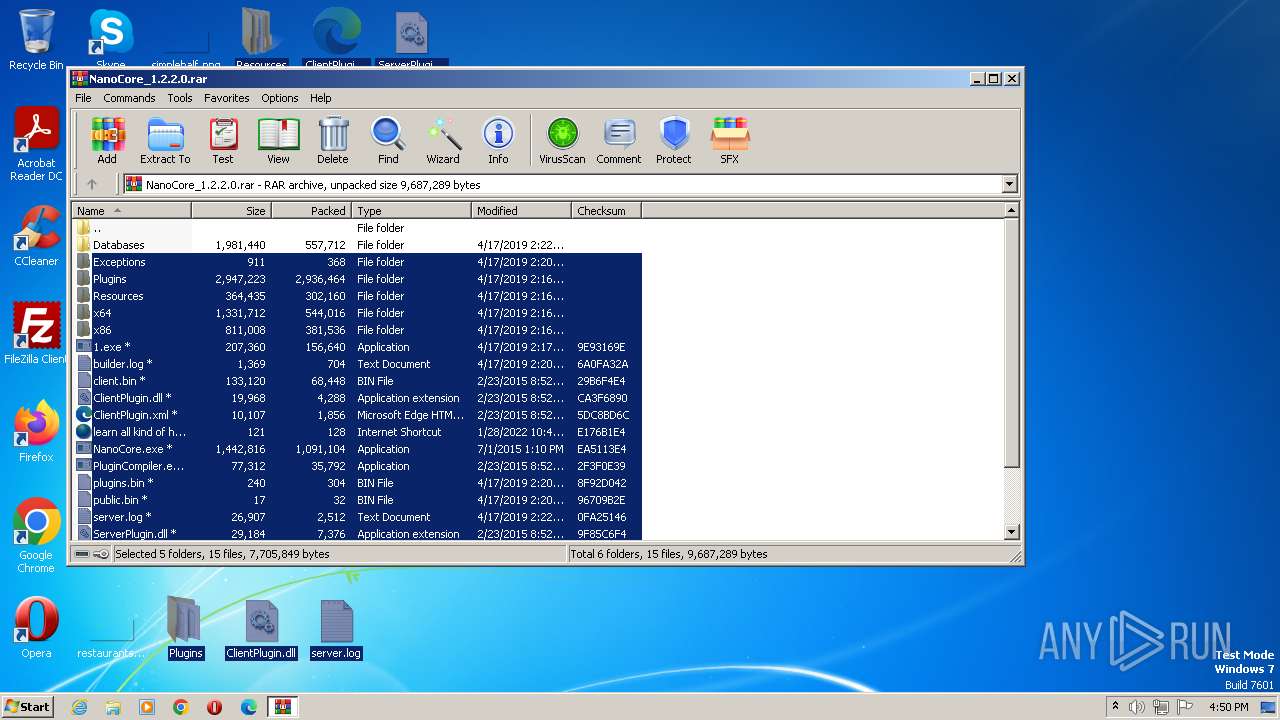The height and width of the screenshot is (720, 1280).
Task: Launch the Wizard tool
Action: click(x=443, y=140)
